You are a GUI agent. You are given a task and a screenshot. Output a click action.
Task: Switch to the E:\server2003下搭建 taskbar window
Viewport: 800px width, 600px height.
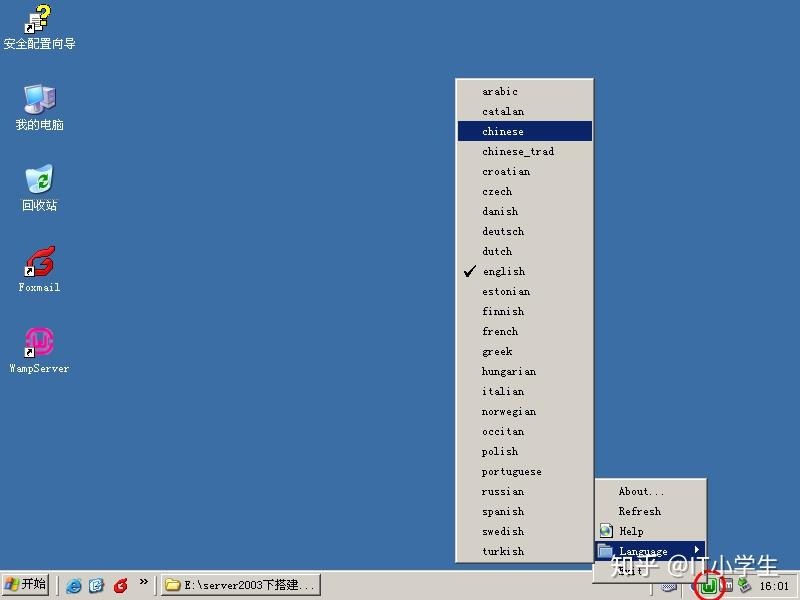click(x=241, y=585)
